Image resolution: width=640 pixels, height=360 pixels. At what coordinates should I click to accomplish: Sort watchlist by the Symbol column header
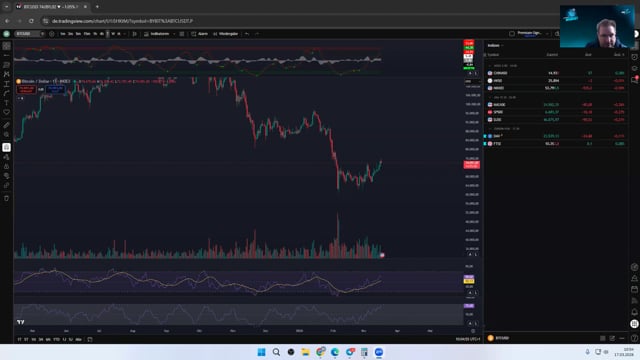click(493, 55)
